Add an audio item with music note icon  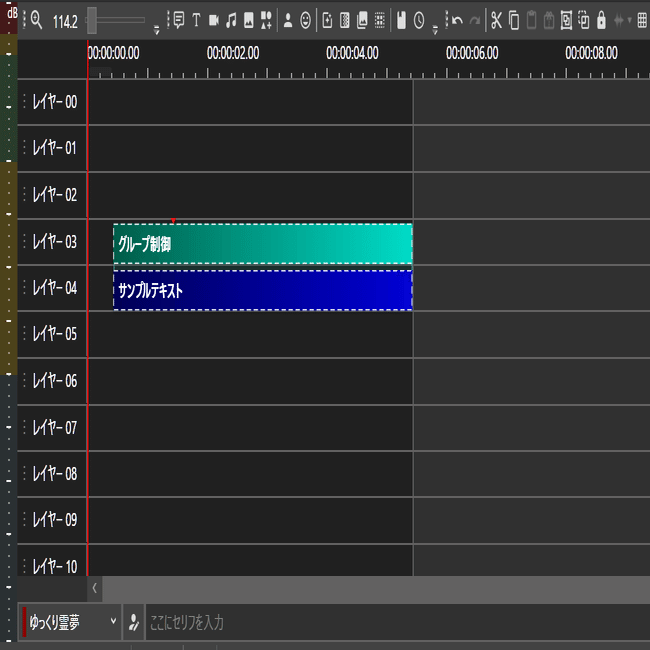231,20
